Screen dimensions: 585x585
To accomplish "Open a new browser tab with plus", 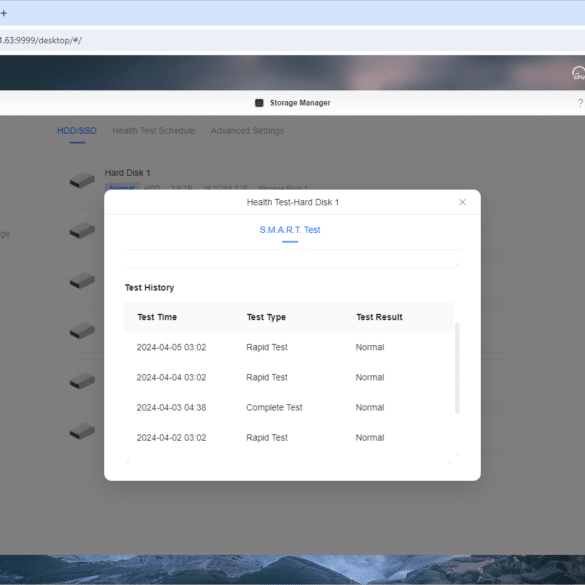I will (4, 13).
